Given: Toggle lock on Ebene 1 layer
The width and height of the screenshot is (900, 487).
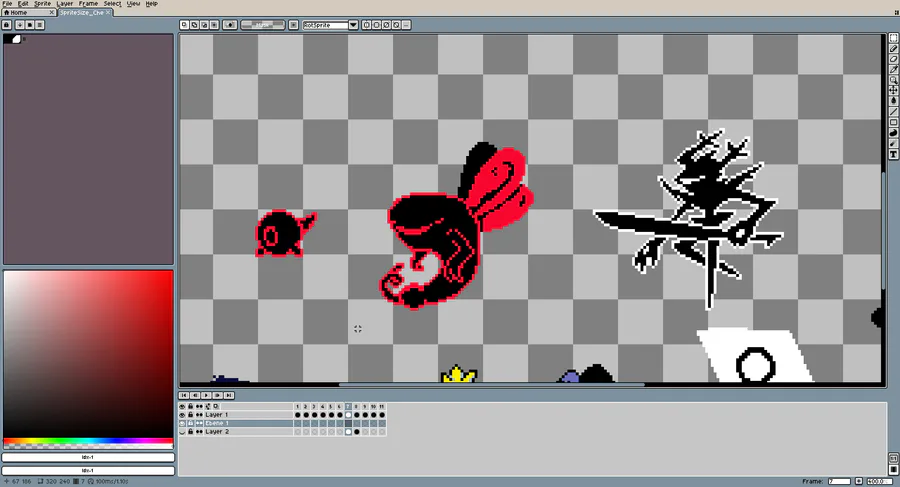Looking at the screenshot, I should 191,423.
